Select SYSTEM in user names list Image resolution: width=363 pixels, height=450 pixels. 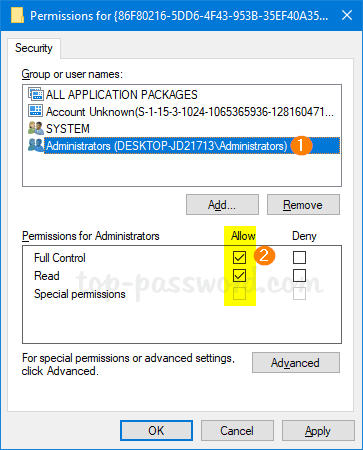tap(68, 129)
